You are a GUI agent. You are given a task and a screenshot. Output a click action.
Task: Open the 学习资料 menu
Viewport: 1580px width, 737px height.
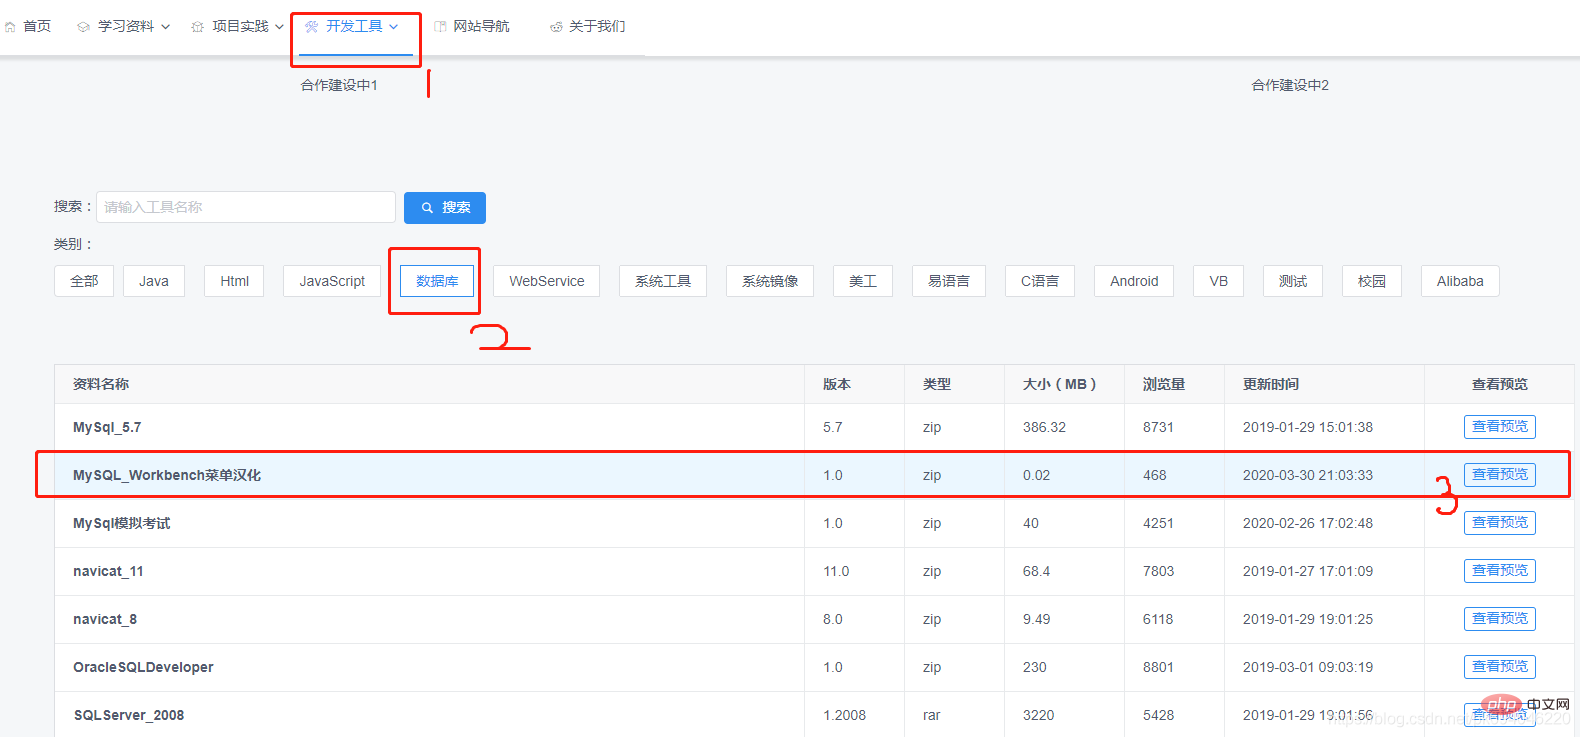pos(124,27)
